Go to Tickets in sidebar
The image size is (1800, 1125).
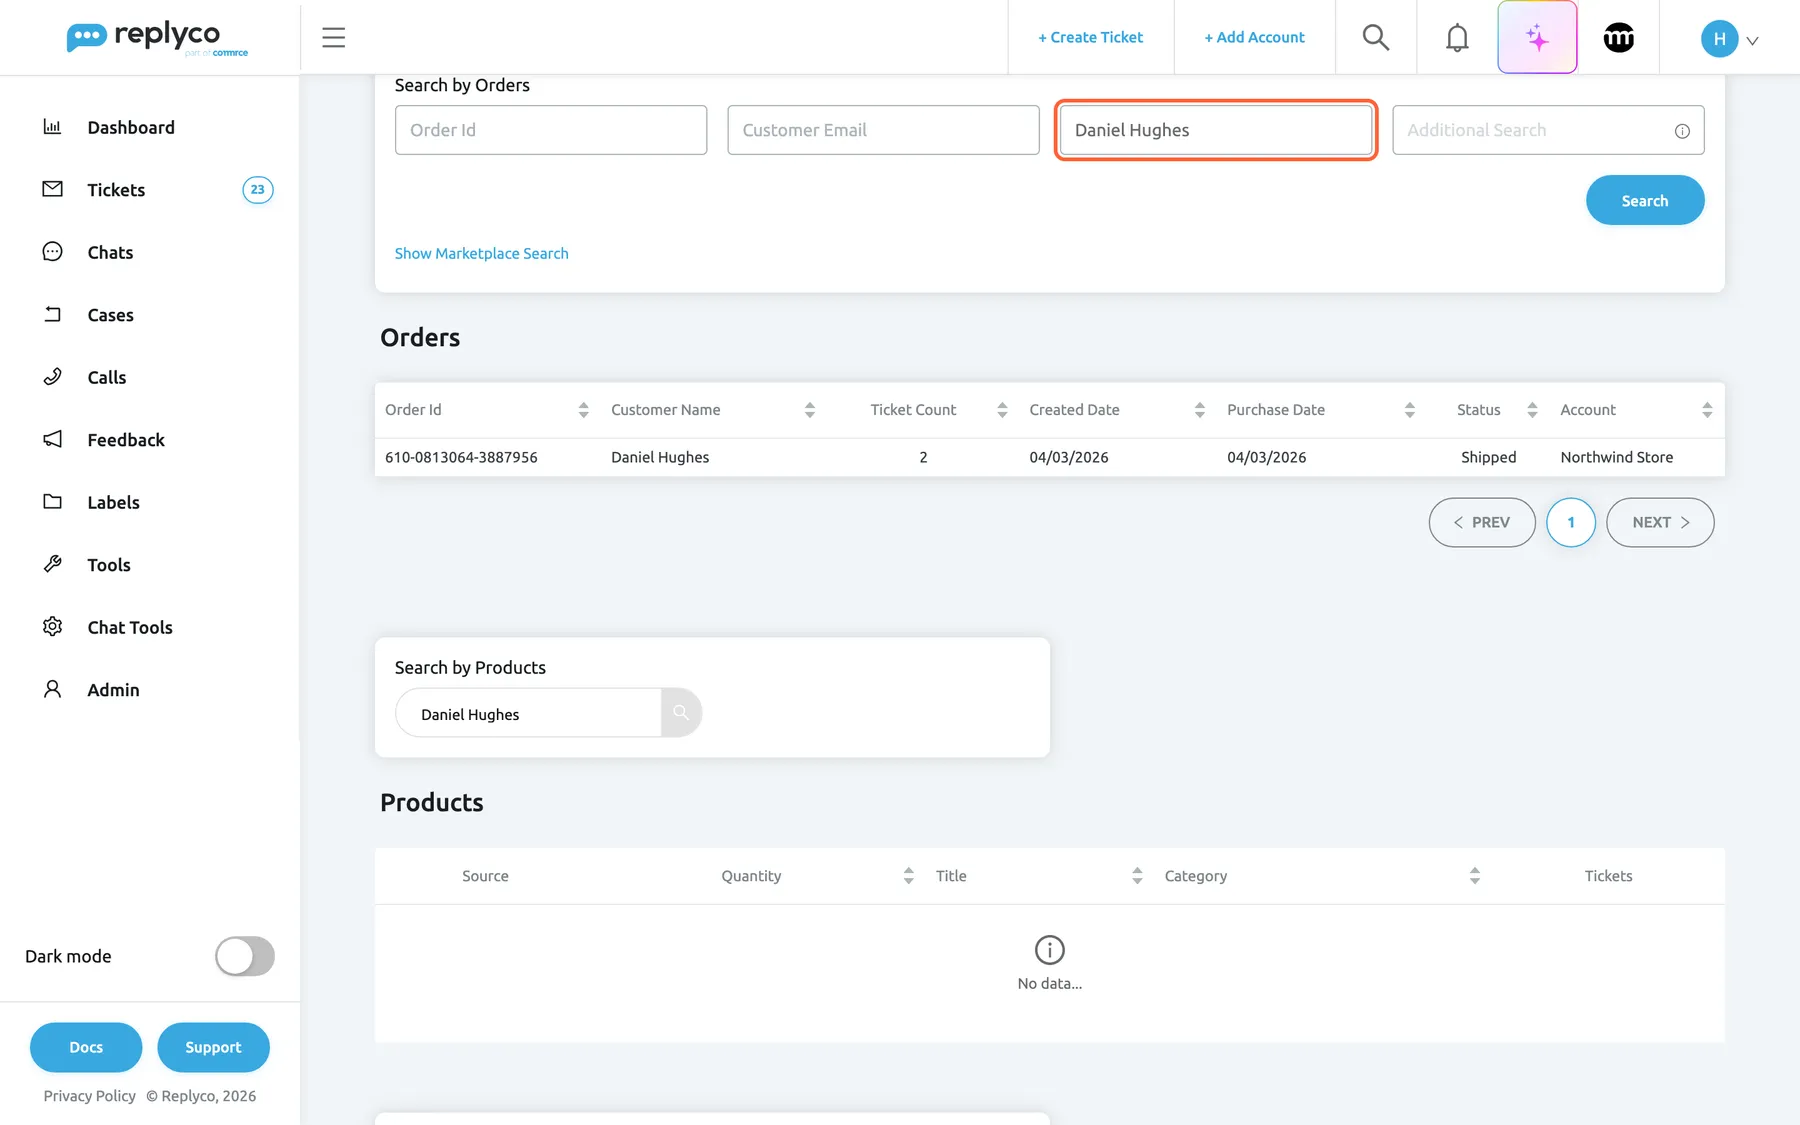(x=116, y=190)
